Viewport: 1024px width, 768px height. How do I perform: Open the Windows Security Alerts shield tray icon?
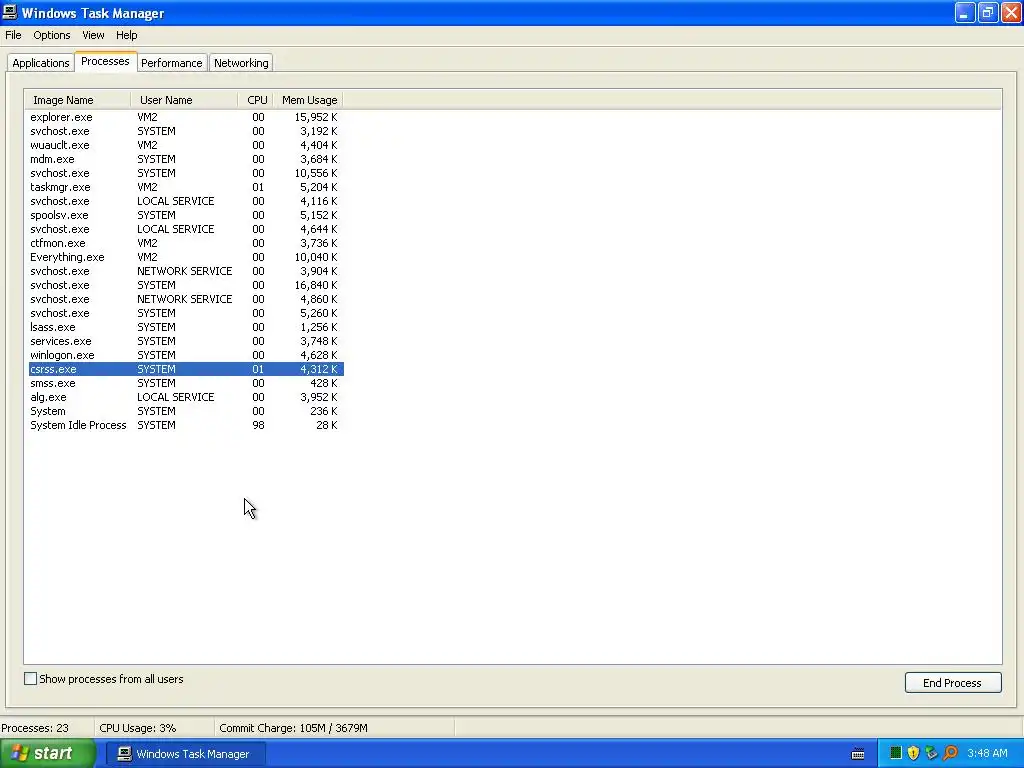point(913,753)
